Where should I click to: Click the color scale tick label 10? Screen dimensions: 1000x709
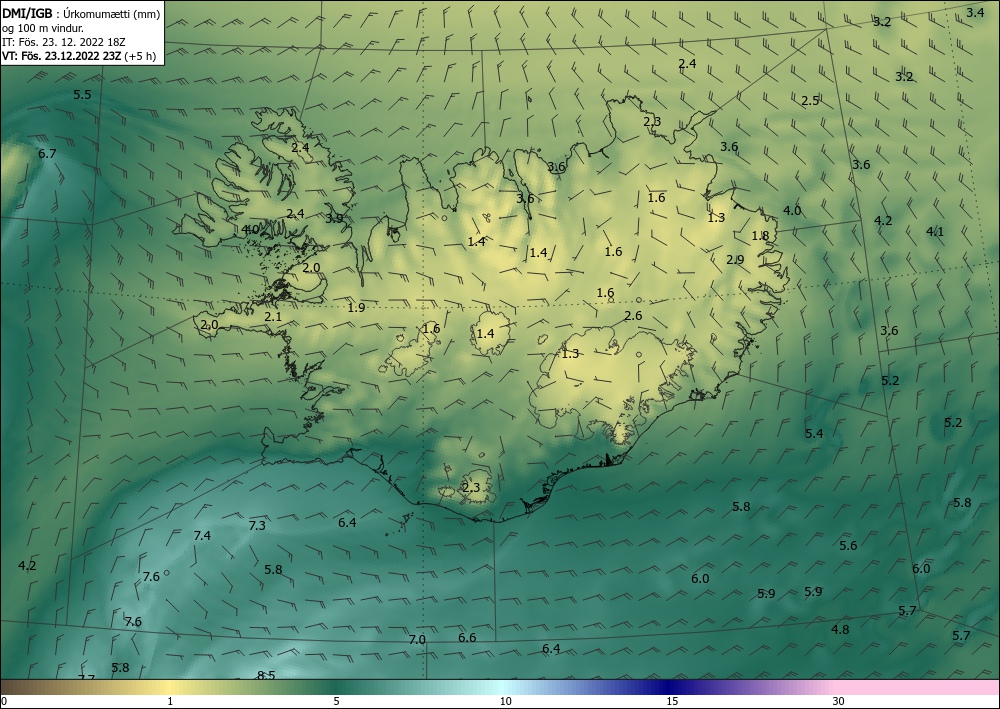[x=505, y=701]
